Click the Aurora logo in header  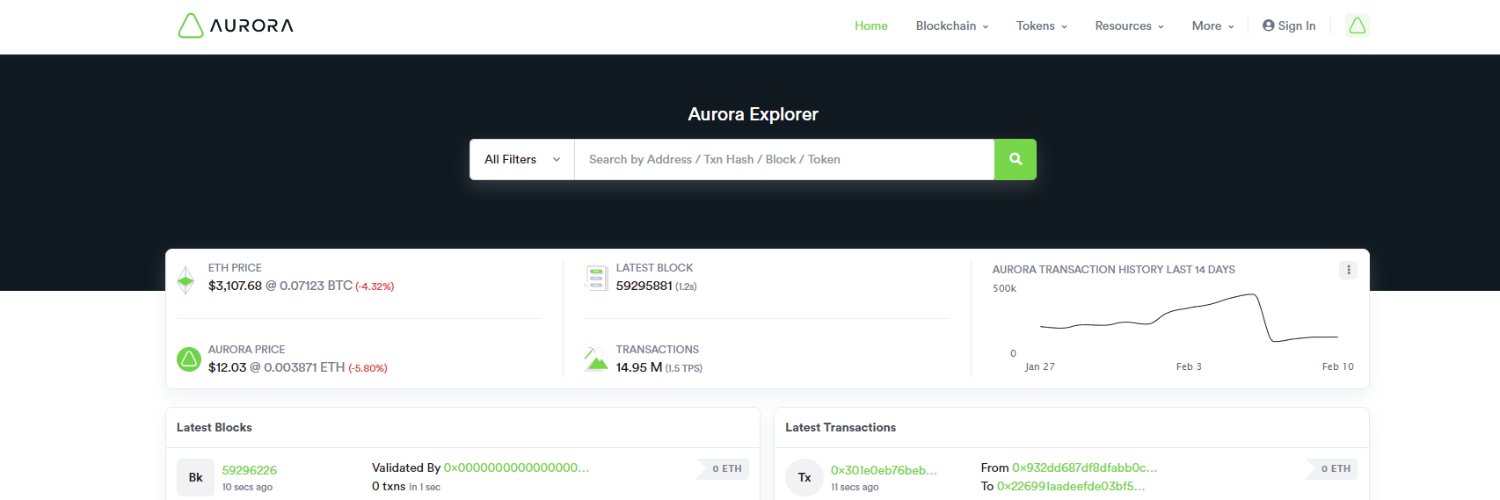[235, 26]
